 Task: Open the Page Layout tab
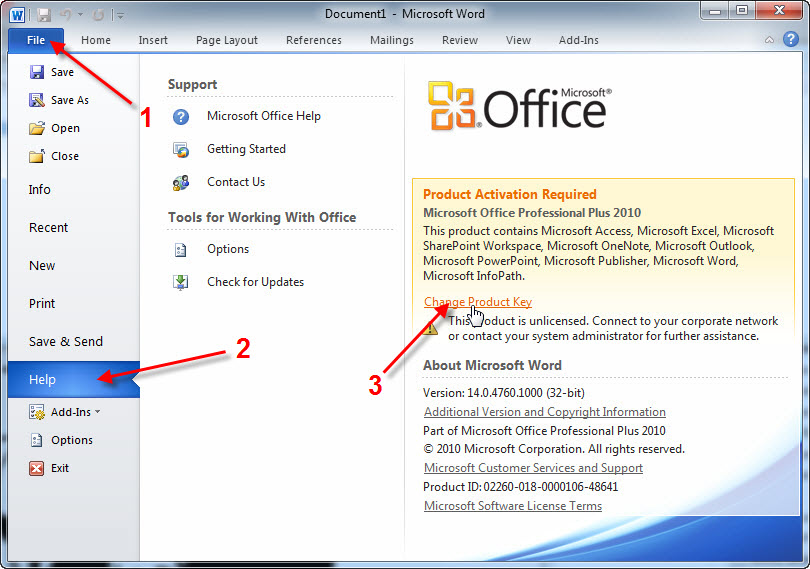point(227,40)
